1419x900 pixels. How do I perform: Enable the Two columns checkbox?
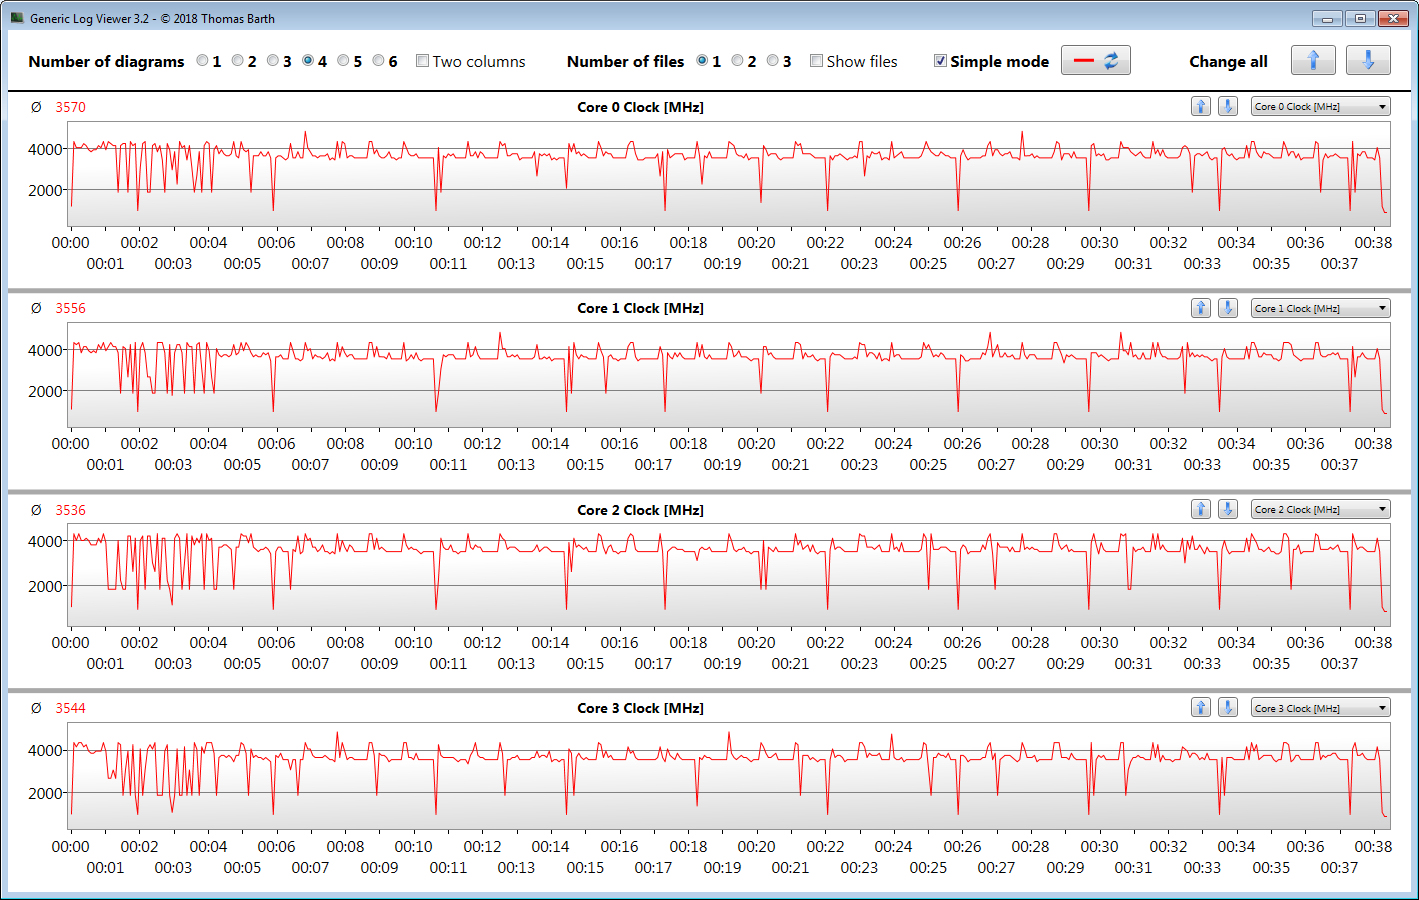422,61
